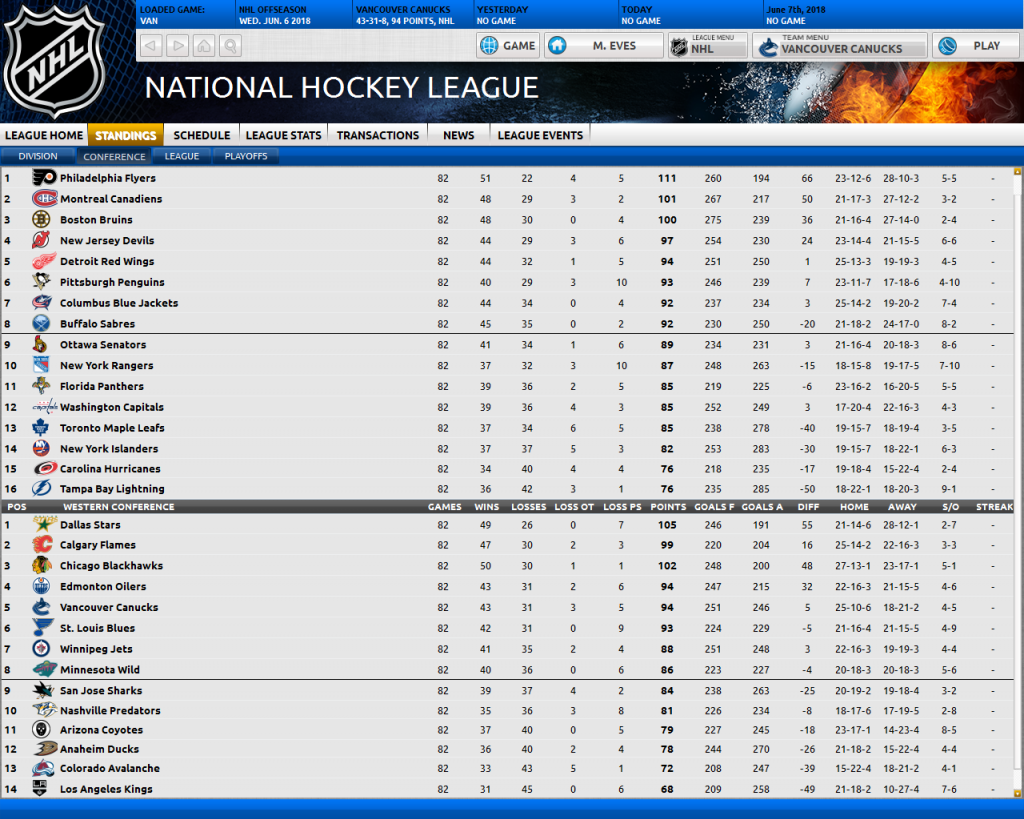1024x819 pixels.
Task: Open the League Stats tab
Action: tap(283, 135)
